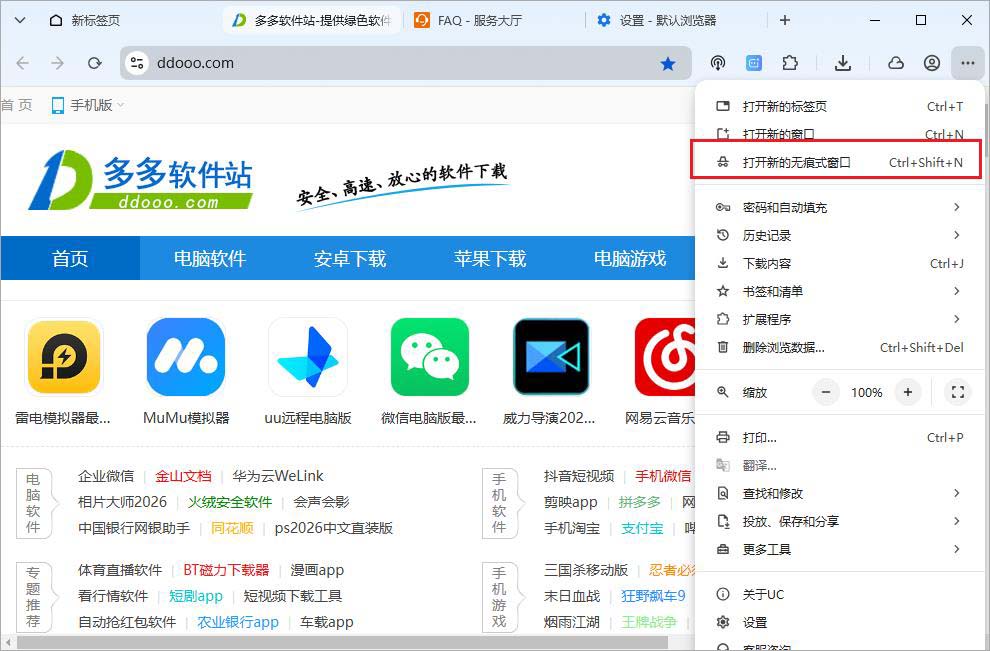Open the uu远程电脑版 app icon
The width and height of the screenshot is (990, 651).
[x=308, y=357]
